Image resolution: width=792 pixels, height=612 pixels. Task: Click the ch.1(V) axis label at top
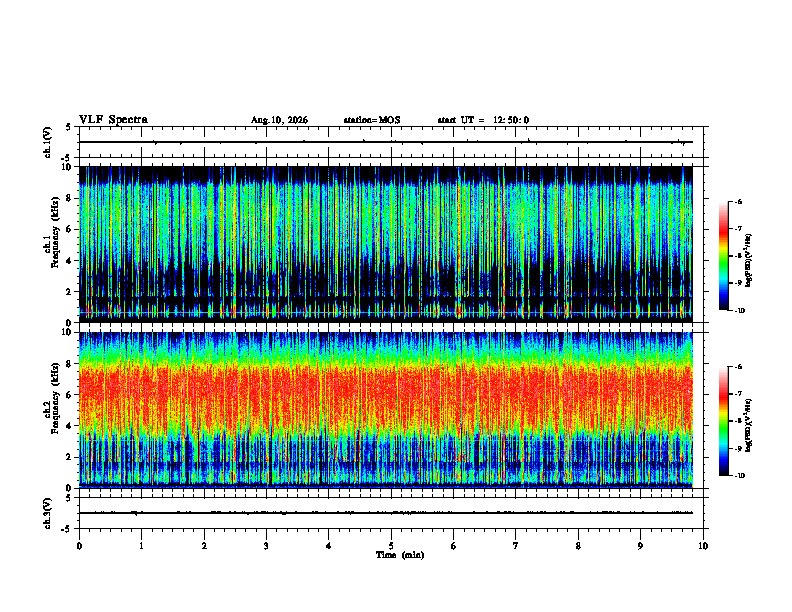[x=48, y=142]
